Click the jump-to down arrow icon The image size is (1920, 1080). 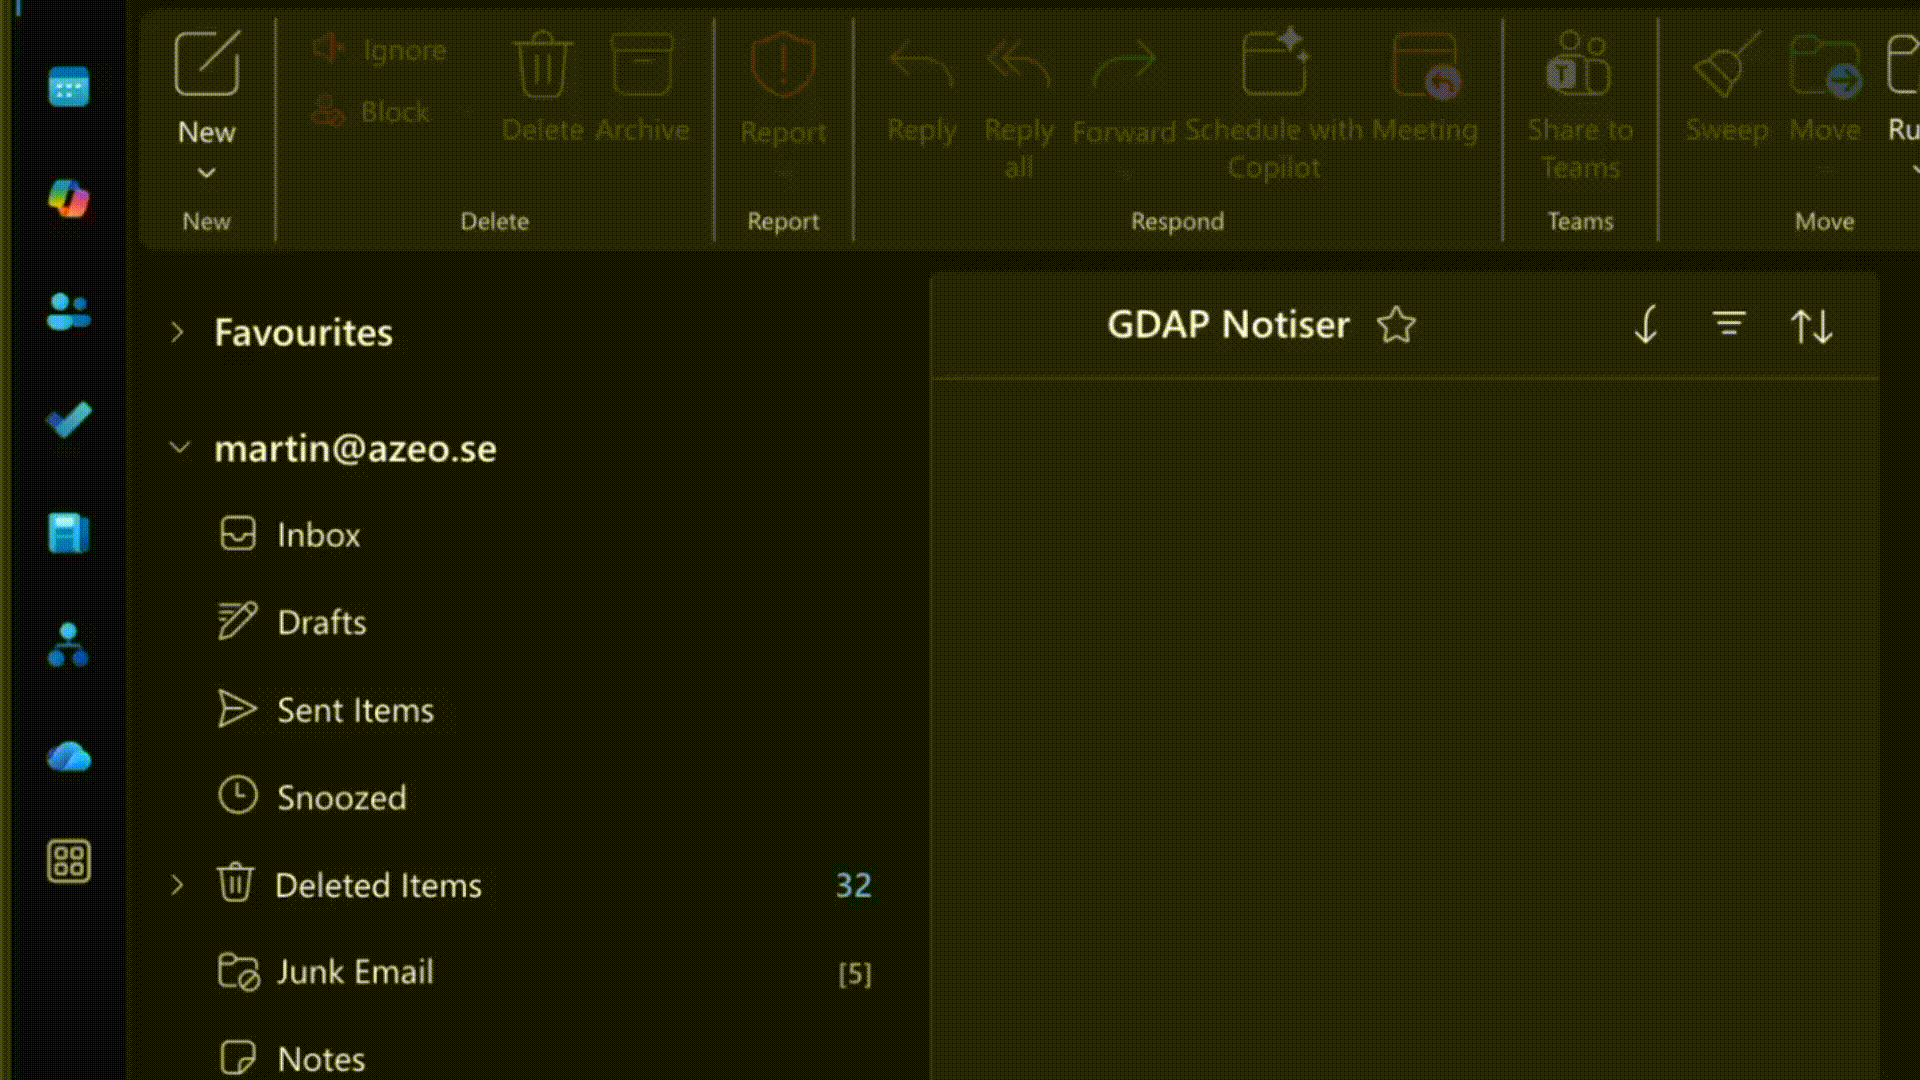(x=1646, y=324)
